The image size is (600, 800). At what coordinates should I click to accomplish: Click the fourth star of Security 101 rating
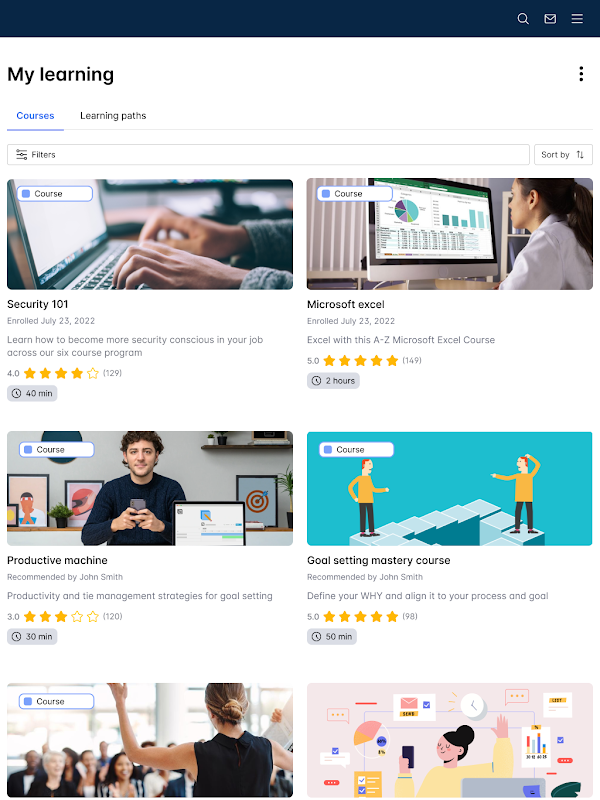77,373
